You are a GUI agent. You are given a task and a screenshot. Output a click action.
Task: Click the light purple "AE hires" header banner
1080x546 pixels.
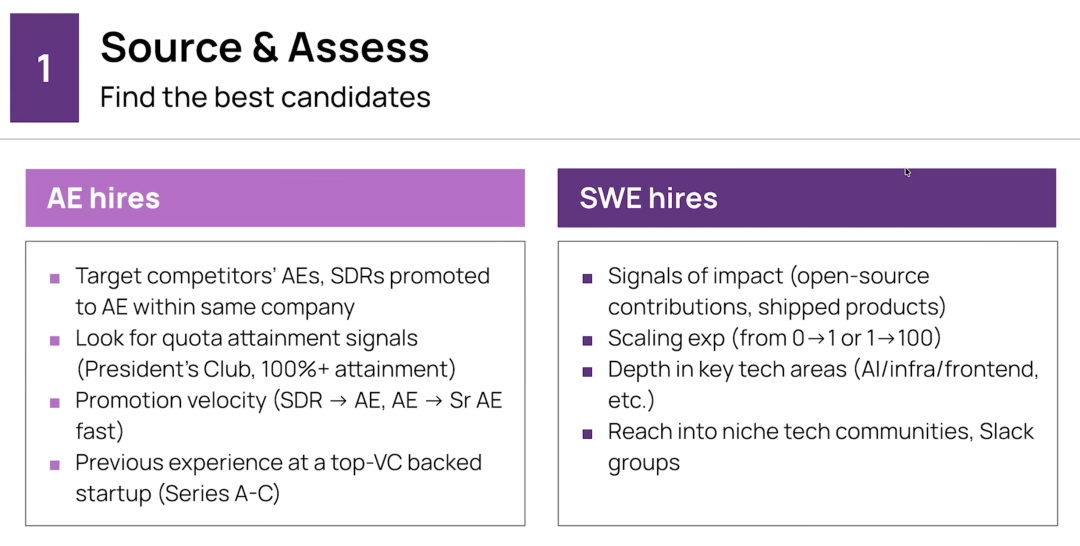pos(275,198)
